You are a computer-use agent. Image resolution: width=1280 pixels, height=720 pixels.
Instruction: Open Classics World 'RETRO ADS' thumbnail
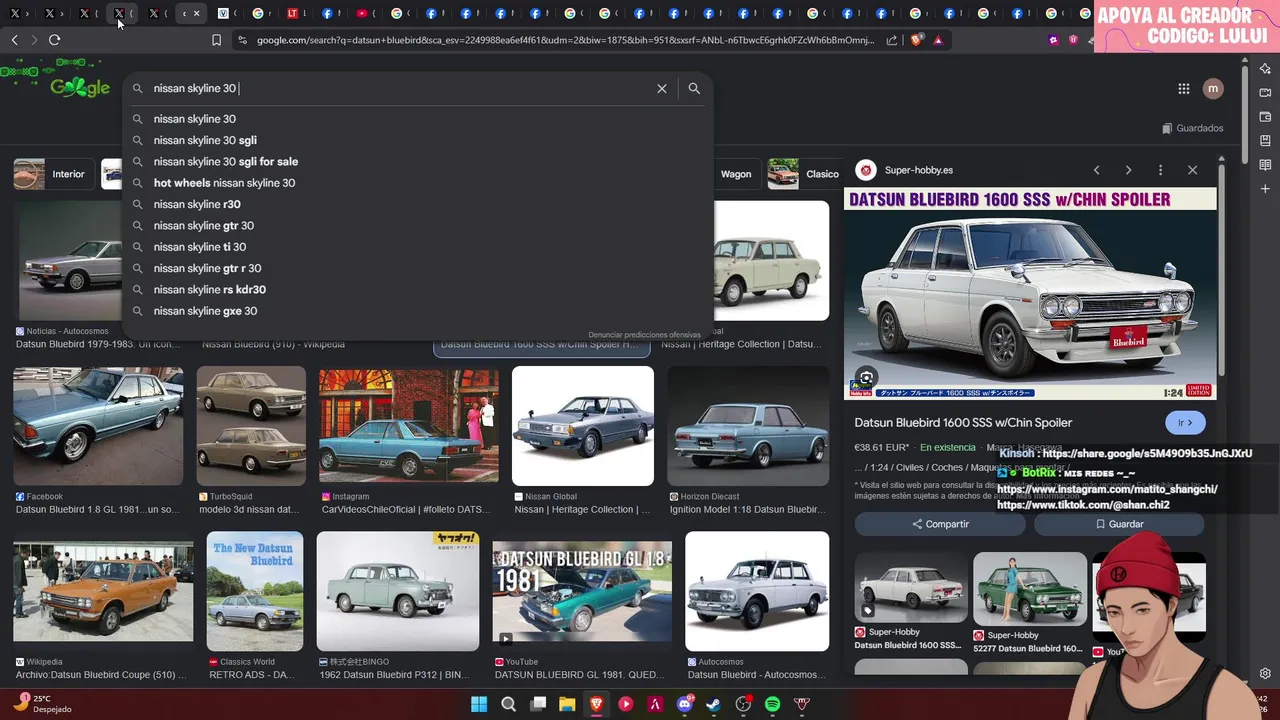255,591
